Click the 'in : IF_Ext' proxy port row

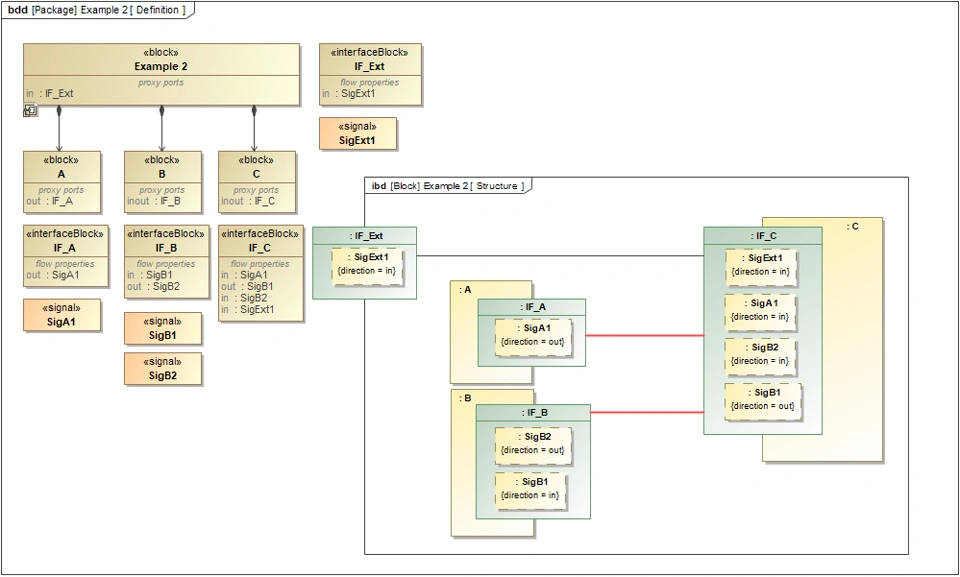tap(50, 93)
